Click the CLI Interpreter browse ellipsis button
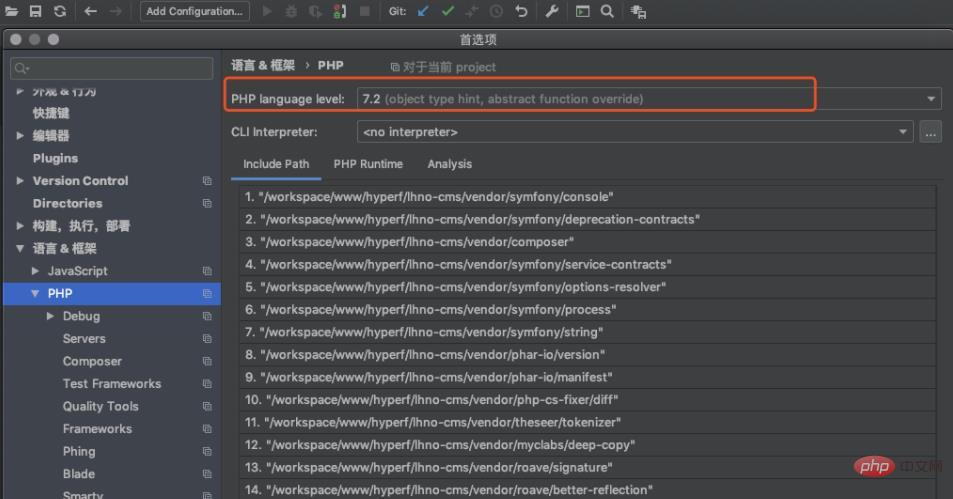 [x=930, y=132]
